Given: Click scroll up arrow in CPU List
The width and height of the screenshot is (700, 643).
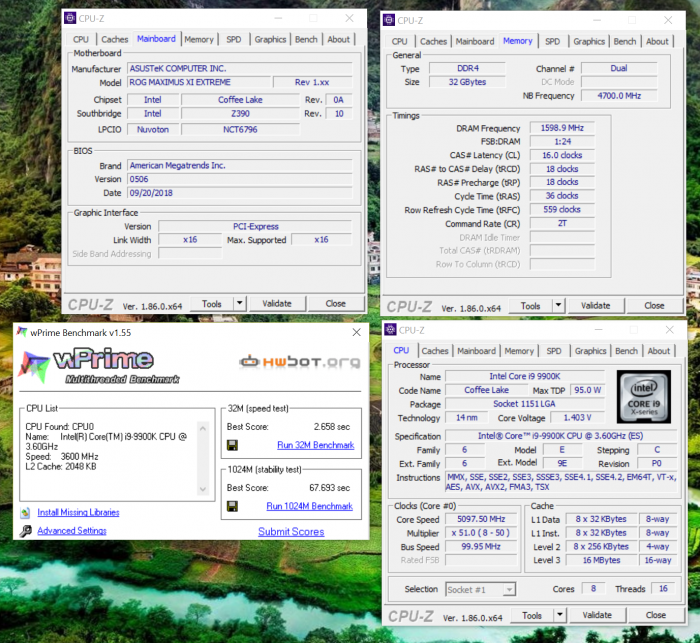Looking at the screenshot, I should click(203, 428).
